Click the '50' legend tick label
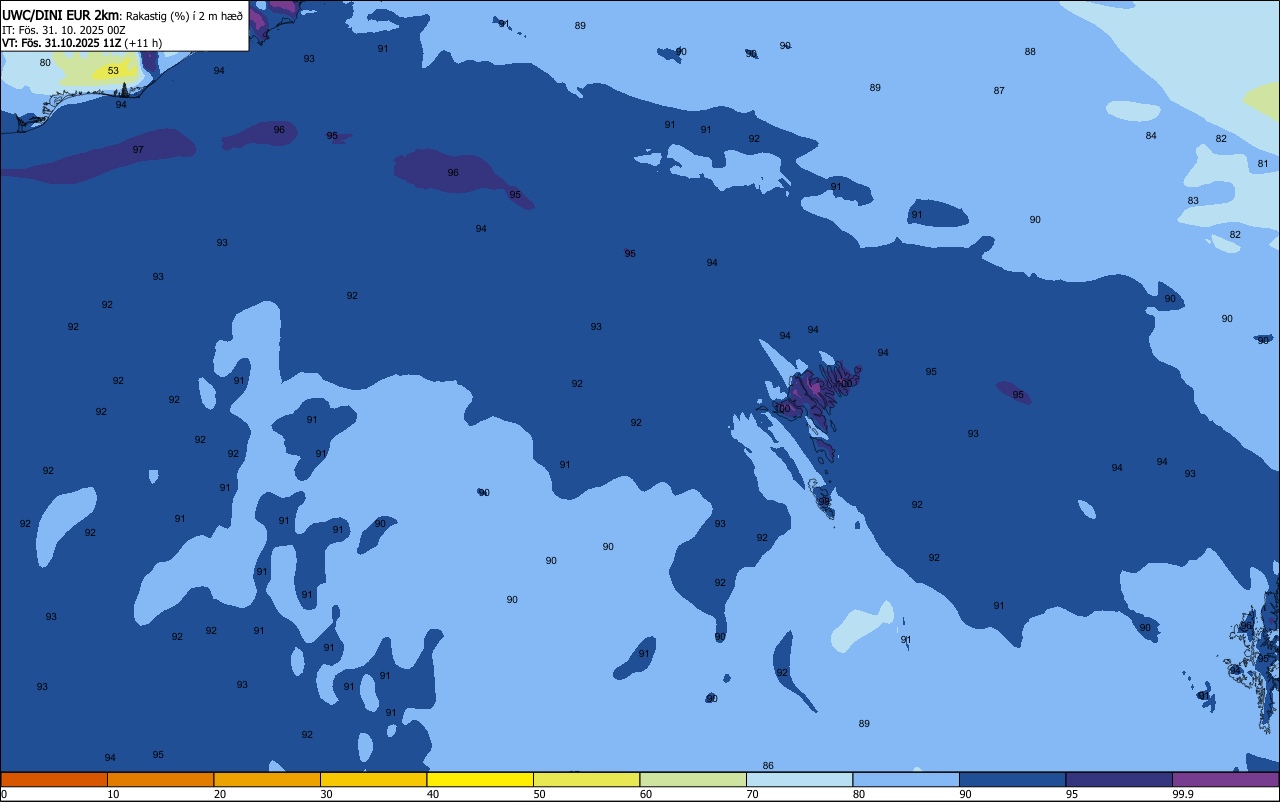The image size is (1280, 802). click(539, 794)
